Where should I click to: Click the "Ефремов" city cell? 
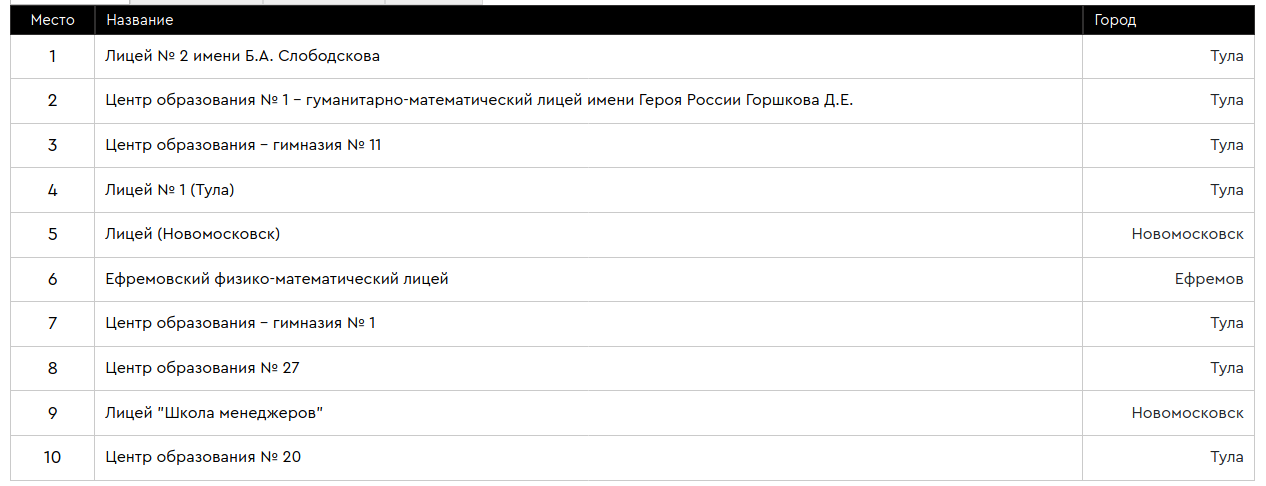(1208, 279)
